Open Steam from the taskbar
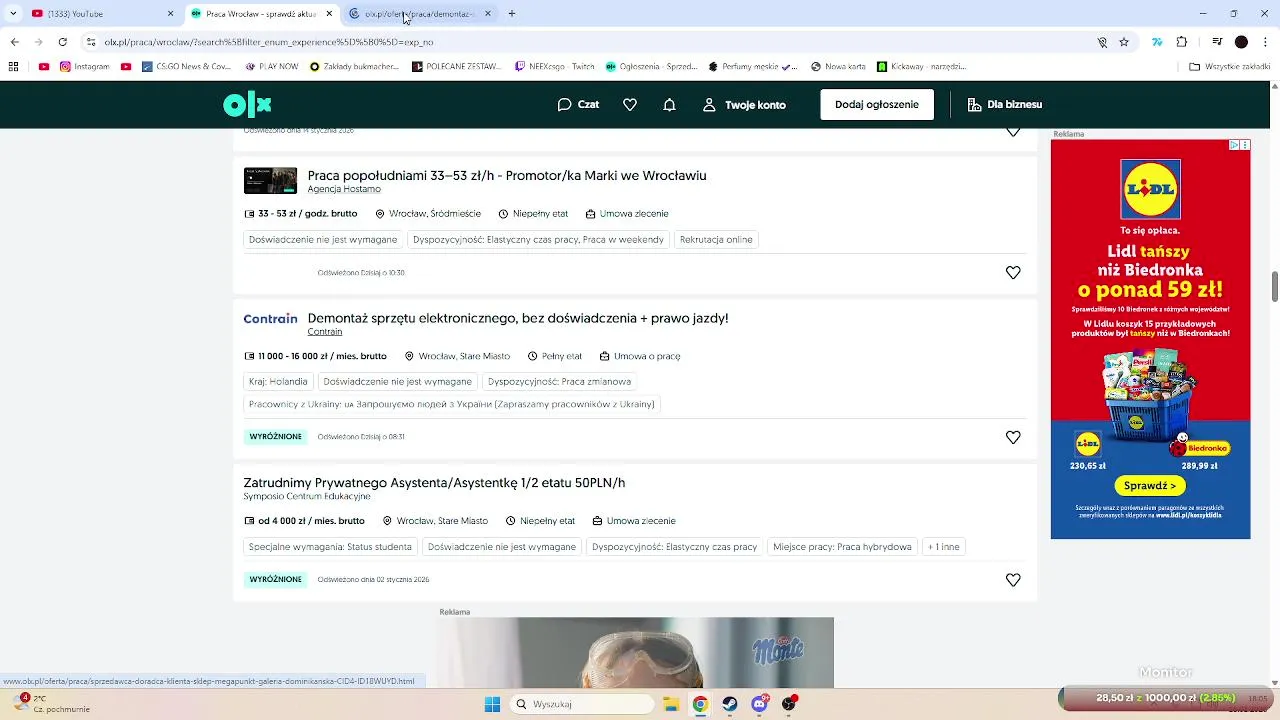The width and height of the screenshot is (1280, 720). [730, 704]
